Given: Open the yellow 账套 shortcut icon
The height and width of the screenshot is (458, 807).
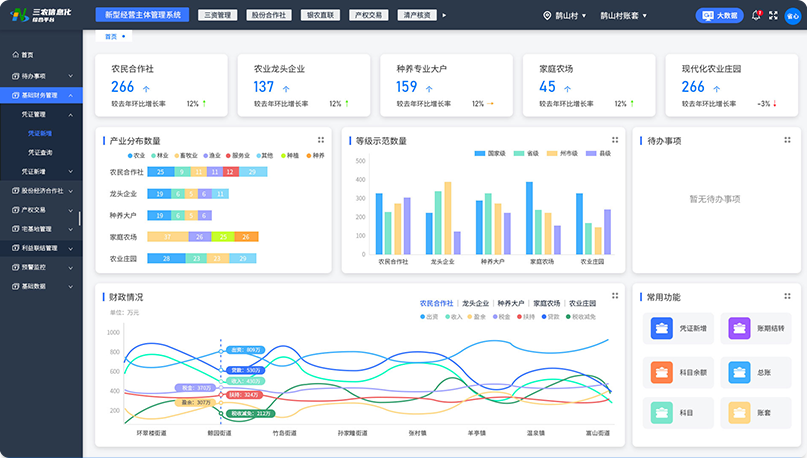Looking at the screenshot, I should pyautogui.click(x=739, y=412).
